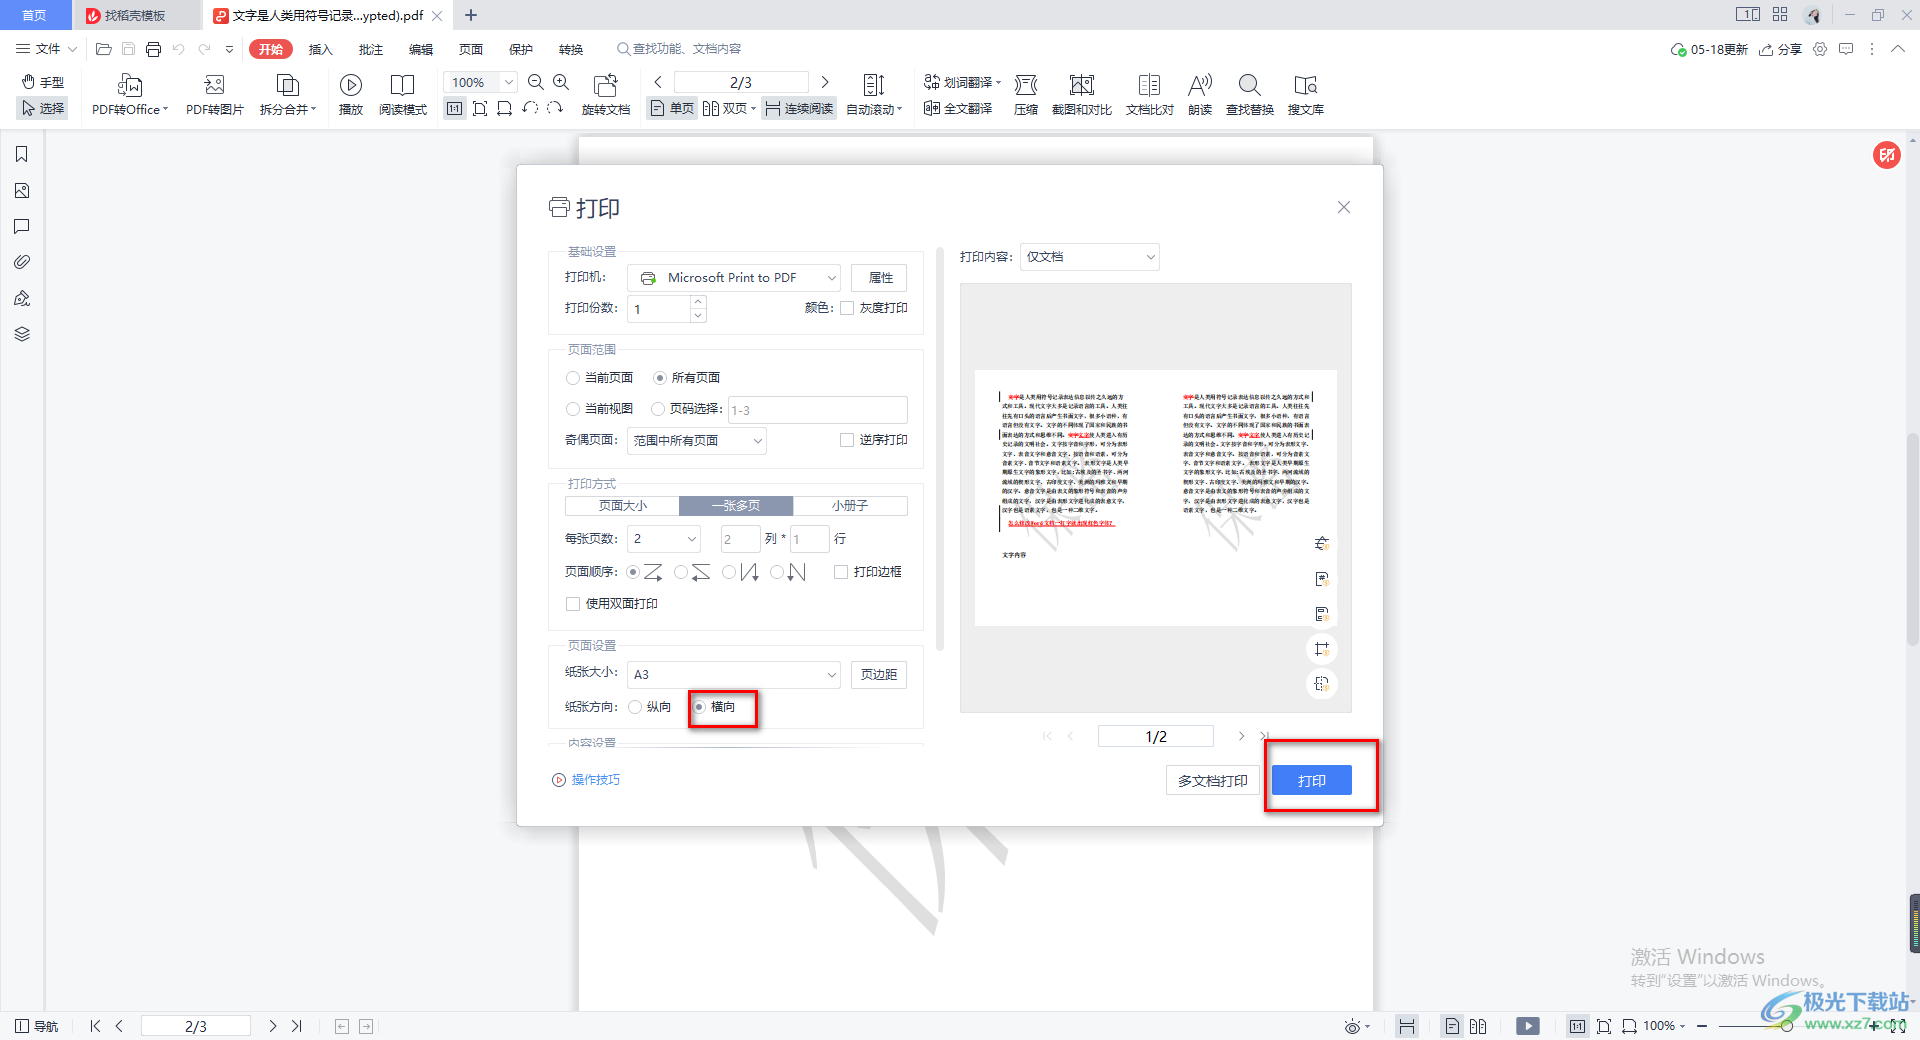Select 纵向 portrait orientation
1920x1040 pixels.
[635, 707]
